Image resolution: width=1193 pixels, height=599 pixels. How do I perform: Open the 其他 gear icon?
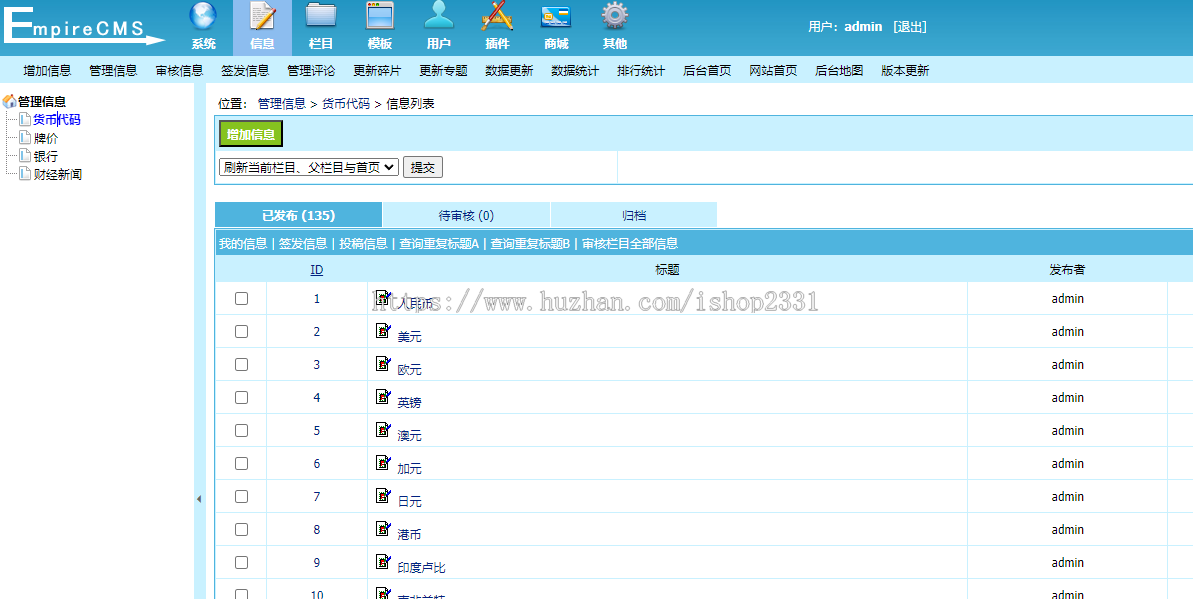click(x=615, y=17)
